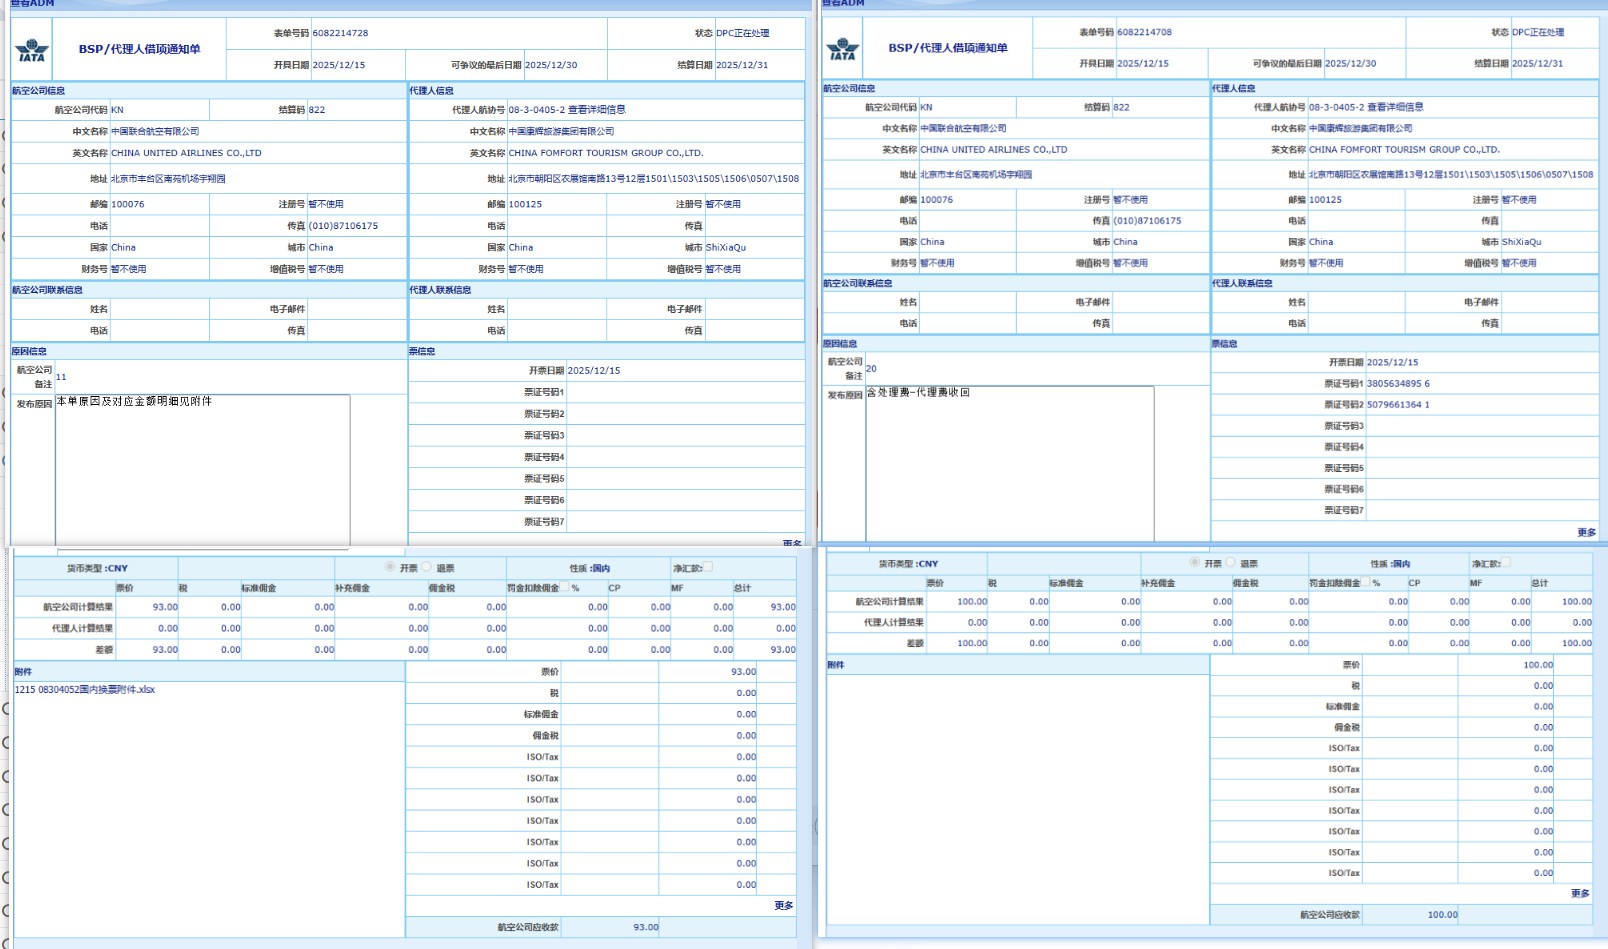Click the IATA logo in left form

click(32, 50)
